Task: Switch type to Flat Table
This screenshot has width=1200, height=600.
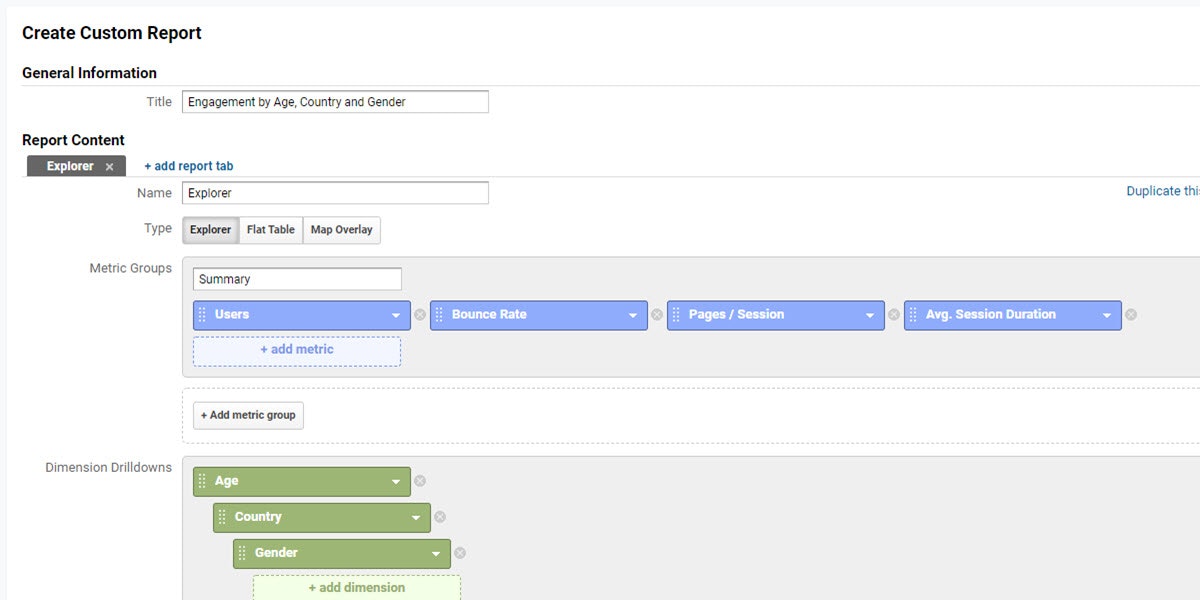Action: [x=271, y=230]
